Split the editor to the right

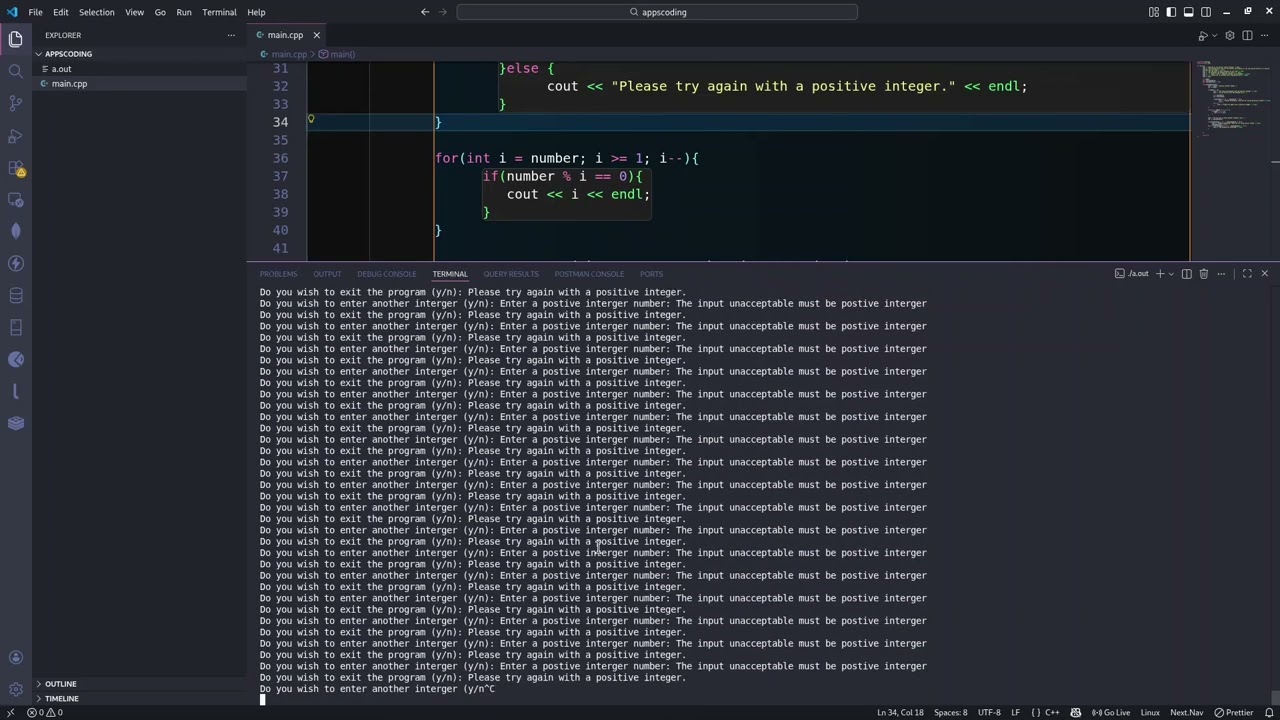[1247, 35]
